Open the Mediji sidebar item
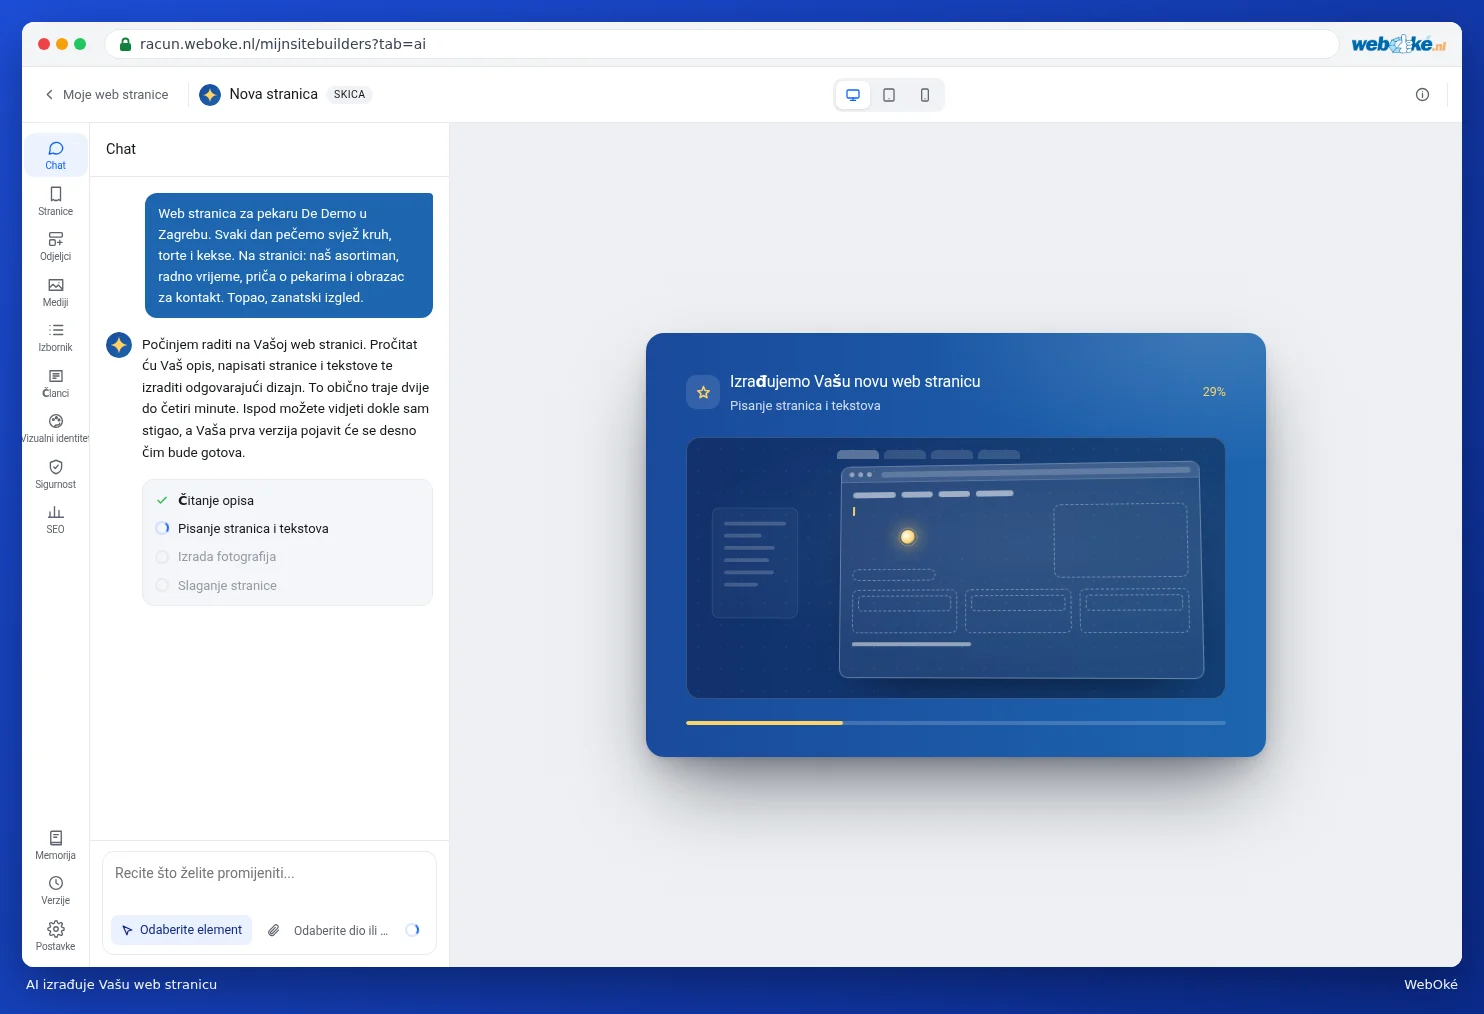Viewport: 1484px width, 1014px height. (56, 292)
